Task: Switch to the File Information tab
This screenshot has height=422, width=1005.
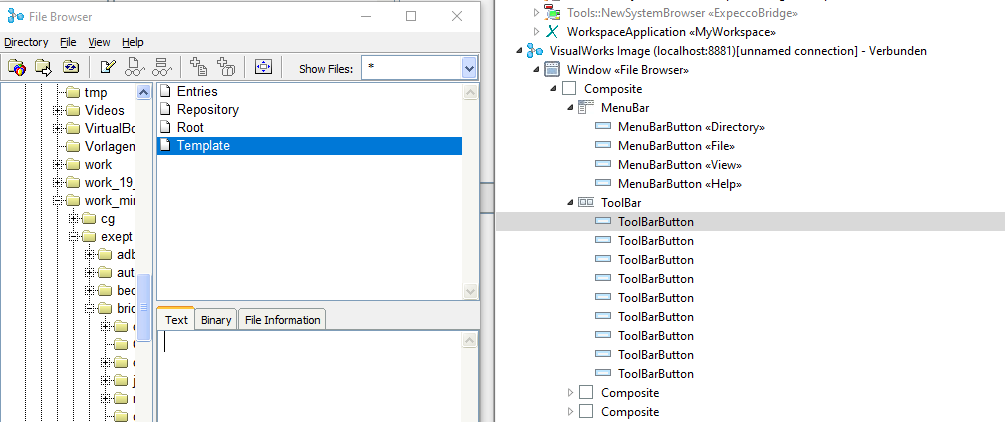Action: pos(282,320)
